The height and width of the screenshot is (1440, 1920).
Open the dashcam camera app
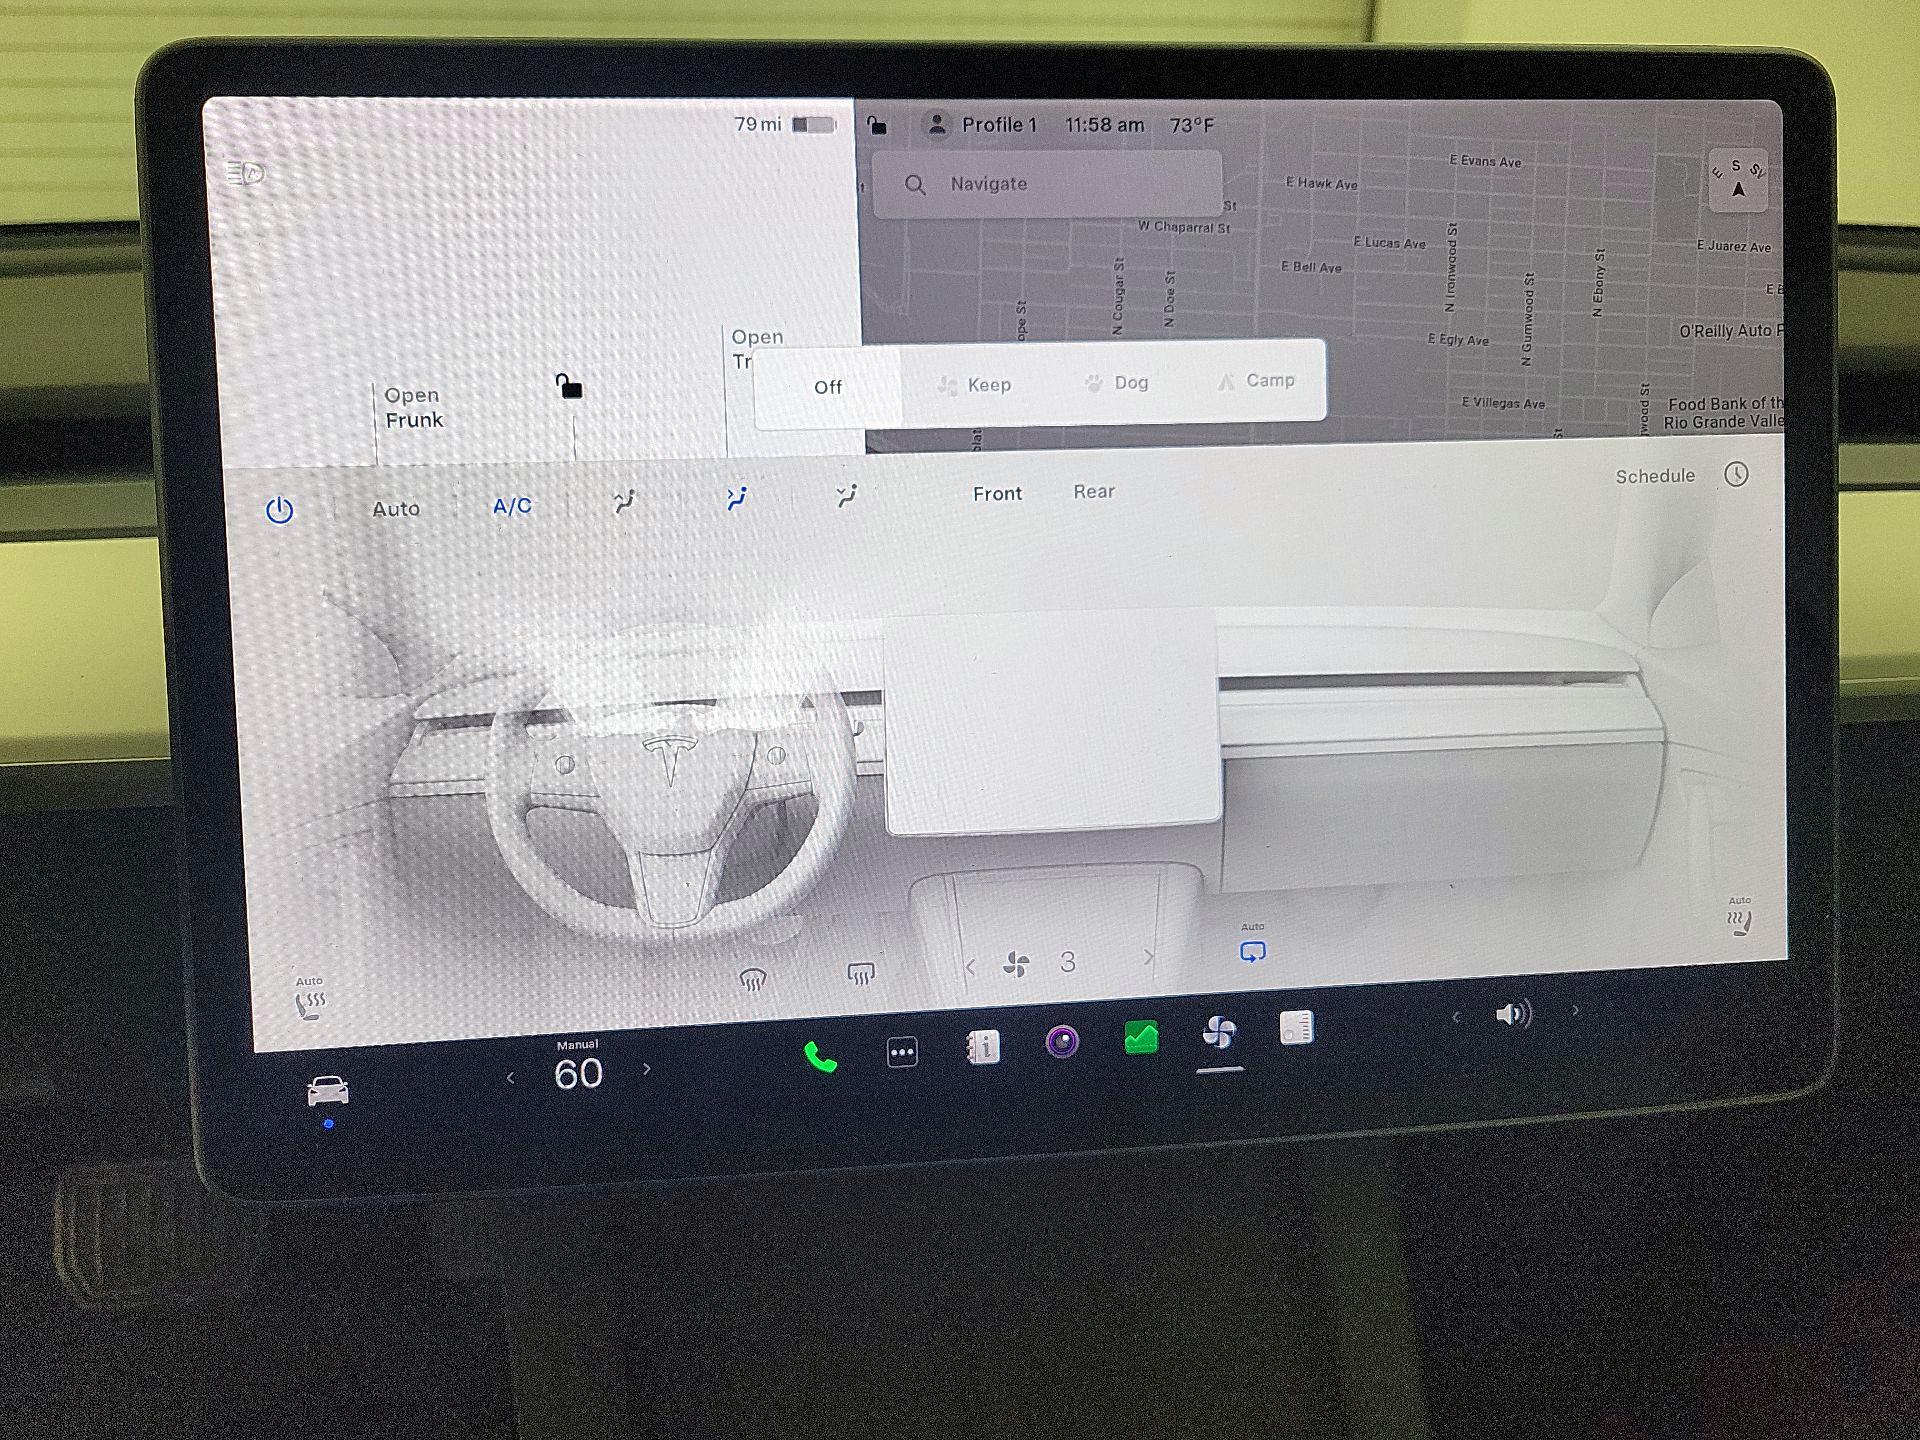click(1061, 1043)
